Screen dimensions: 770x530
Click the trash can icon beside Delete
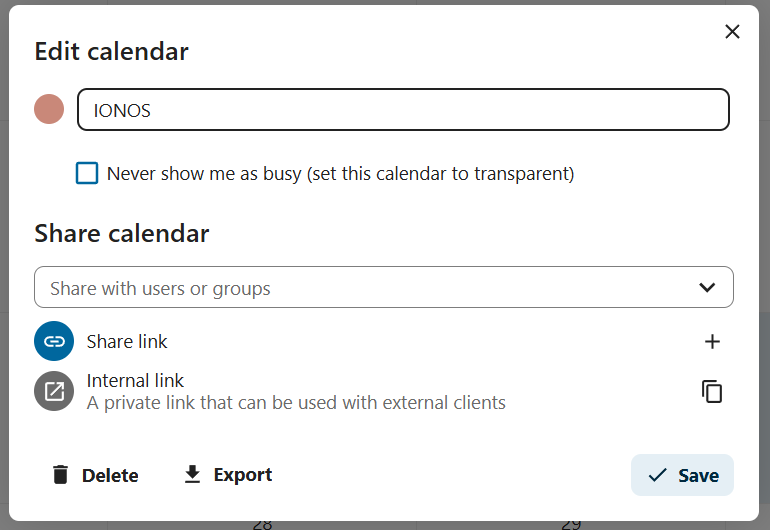click(61, 475)
